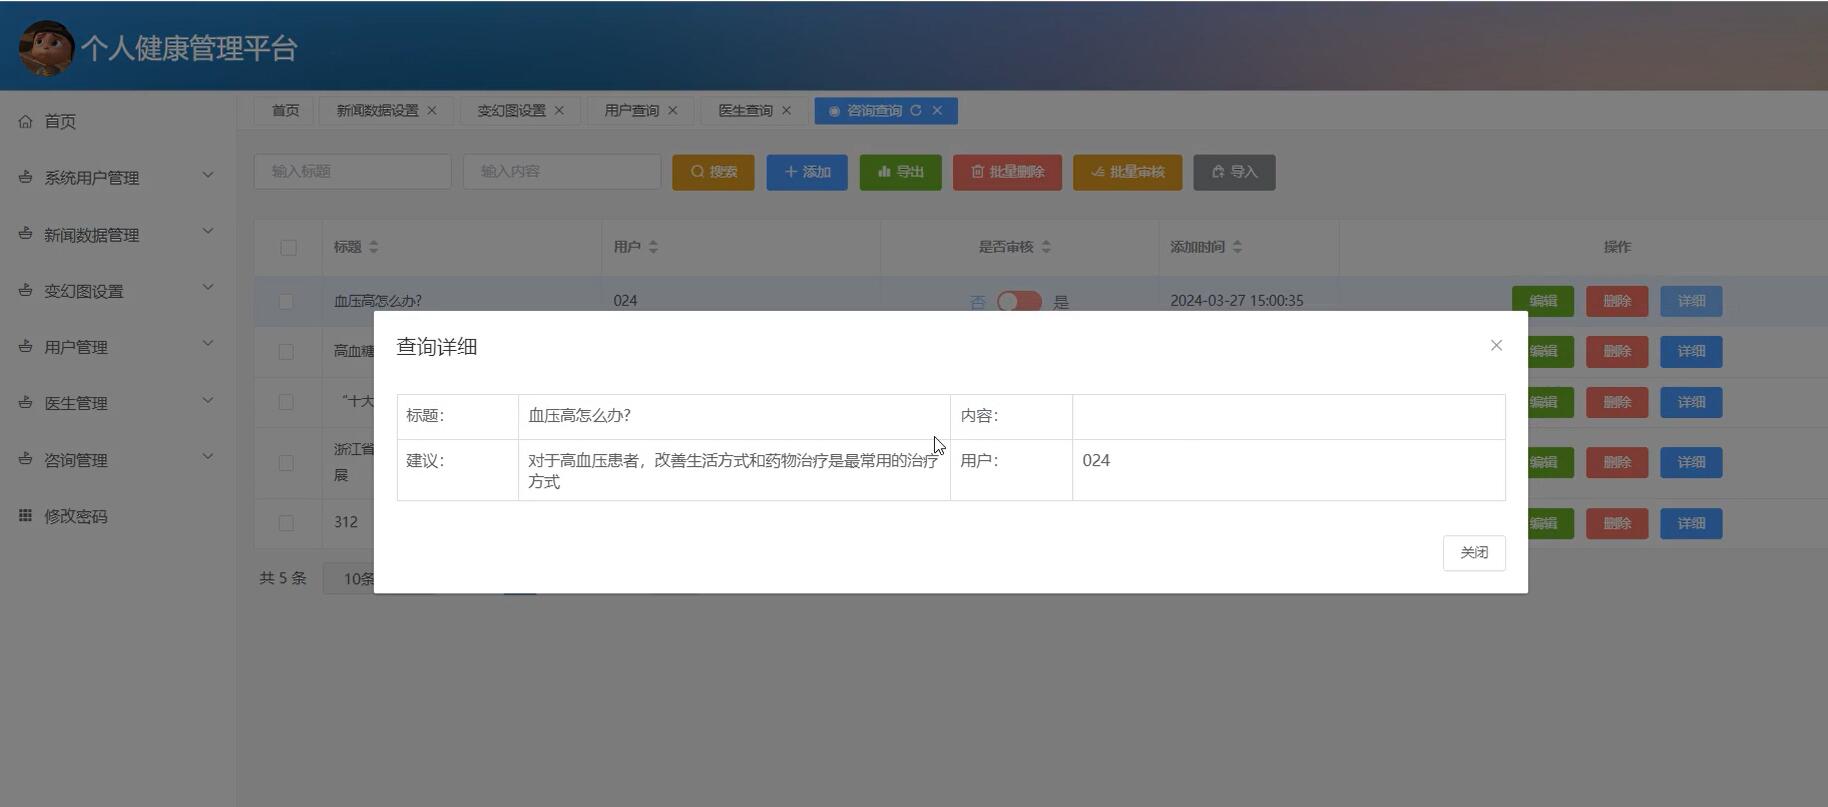The height and width of the screenshot is (807, 1828).
Task: Check the checkbox for row 312
Action: [286, 523]
